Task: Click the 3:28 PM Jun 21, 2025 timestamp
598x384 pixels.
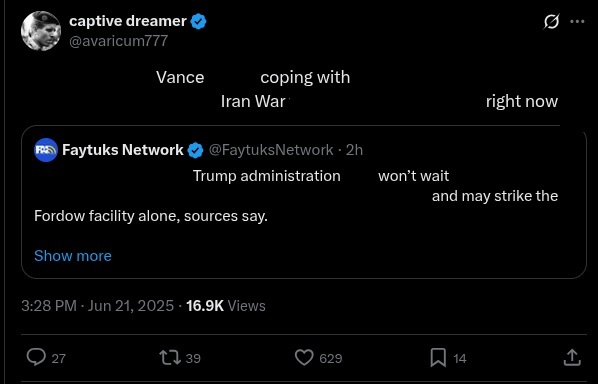Action: pyautogui.click(x=97, y=306)
